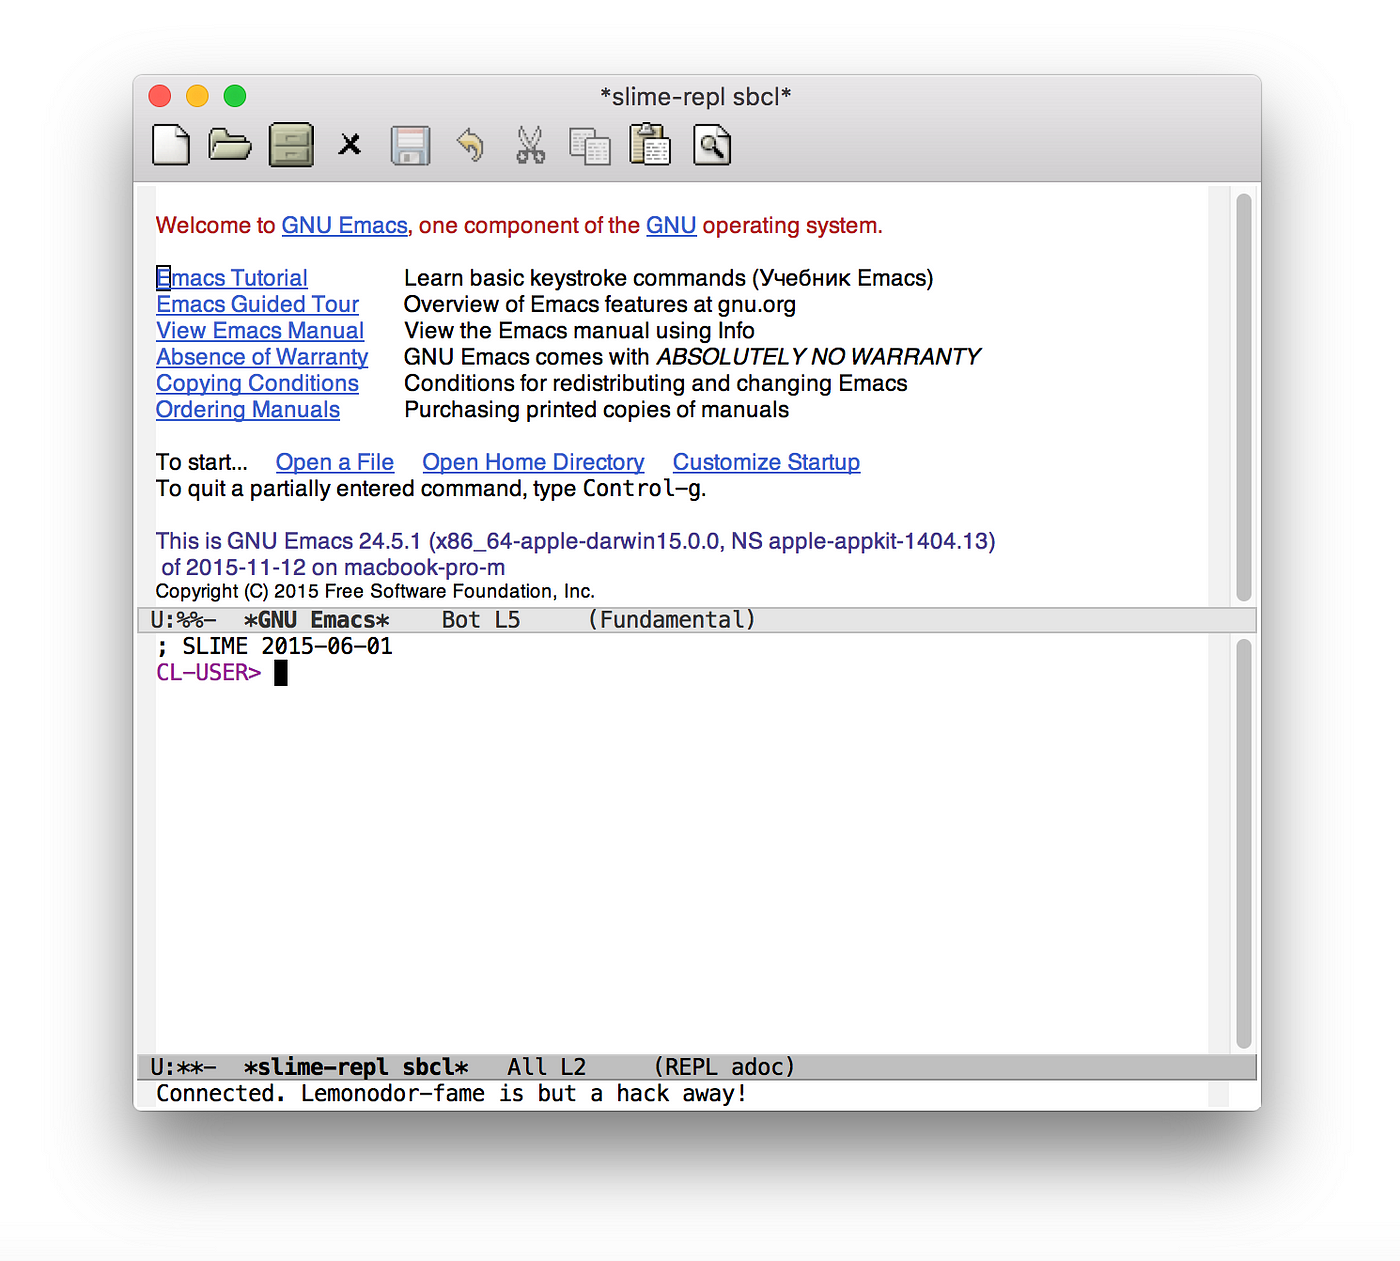Minimize window with the yellow button
Image resolution: width=1400 pixels, height=1261 pixels.
197,96
